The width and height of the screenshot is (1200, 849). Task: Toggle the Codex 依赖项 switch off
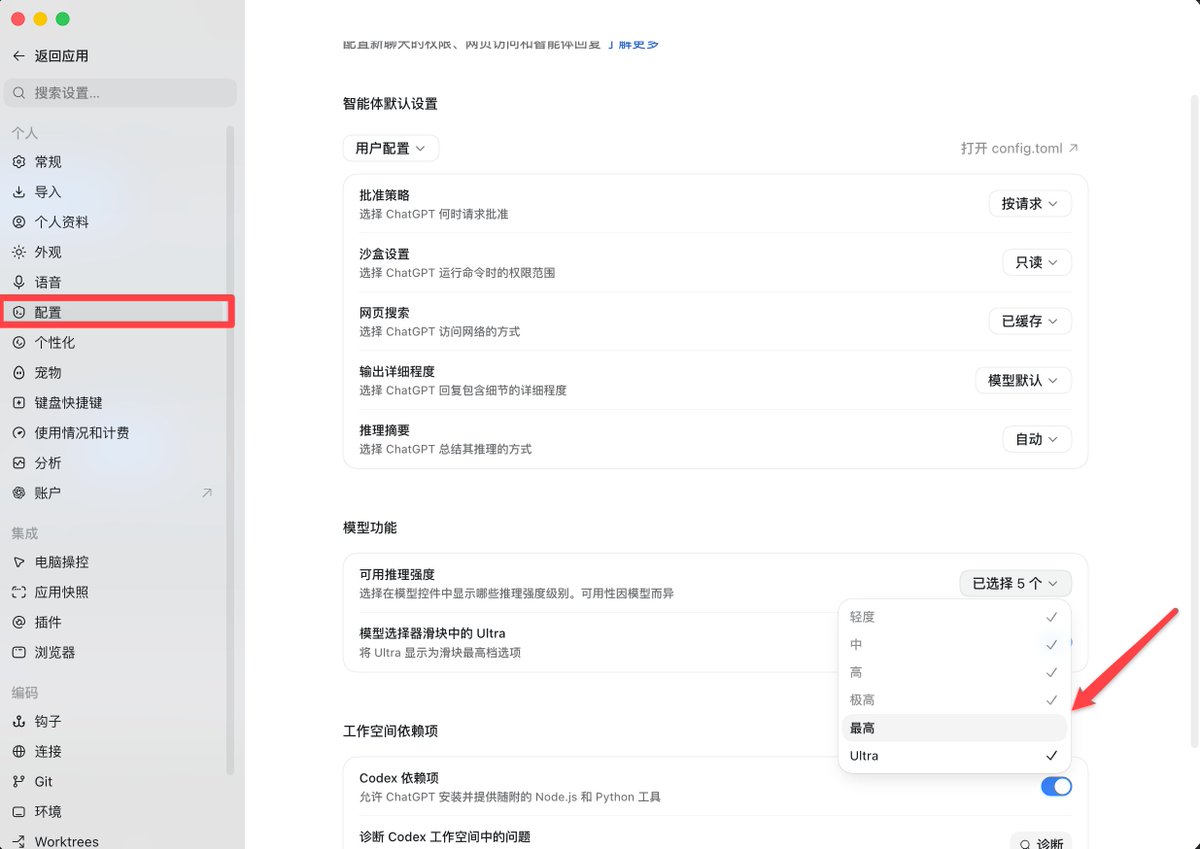1056,786
